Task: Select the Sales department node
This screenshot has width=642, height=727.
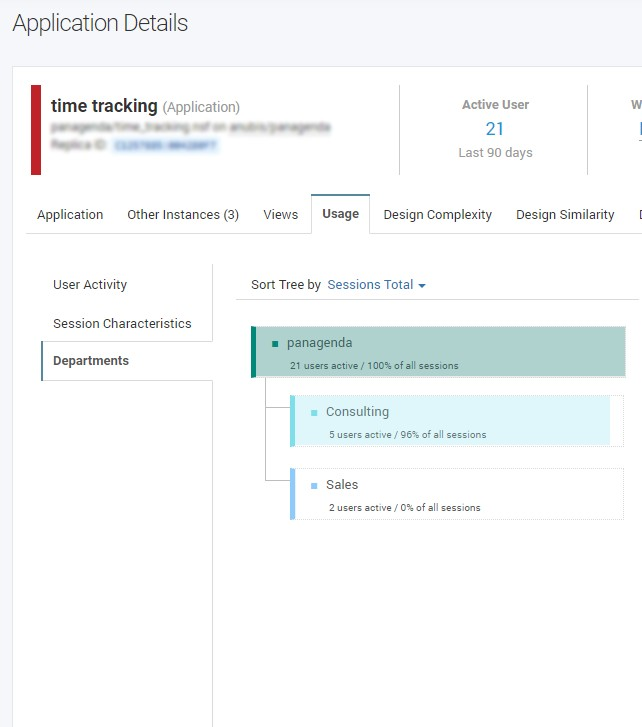Action: (x=456, y=494)
